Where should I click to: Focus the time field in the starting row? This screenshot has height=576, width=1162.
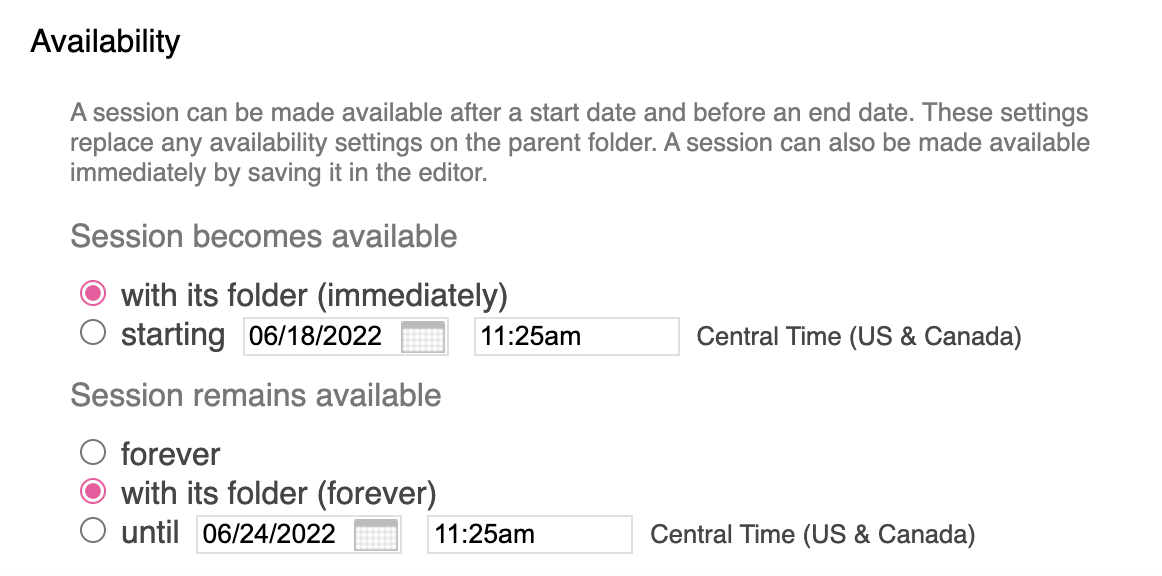pos(576,337)
